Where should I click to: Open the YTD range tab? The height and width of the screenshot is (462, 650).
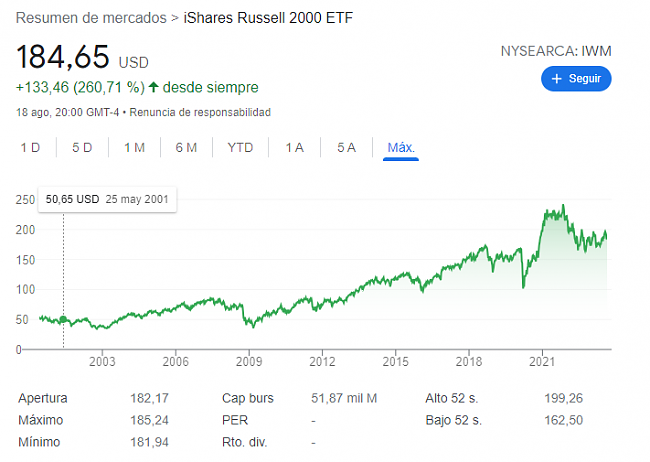coord(240,148)
